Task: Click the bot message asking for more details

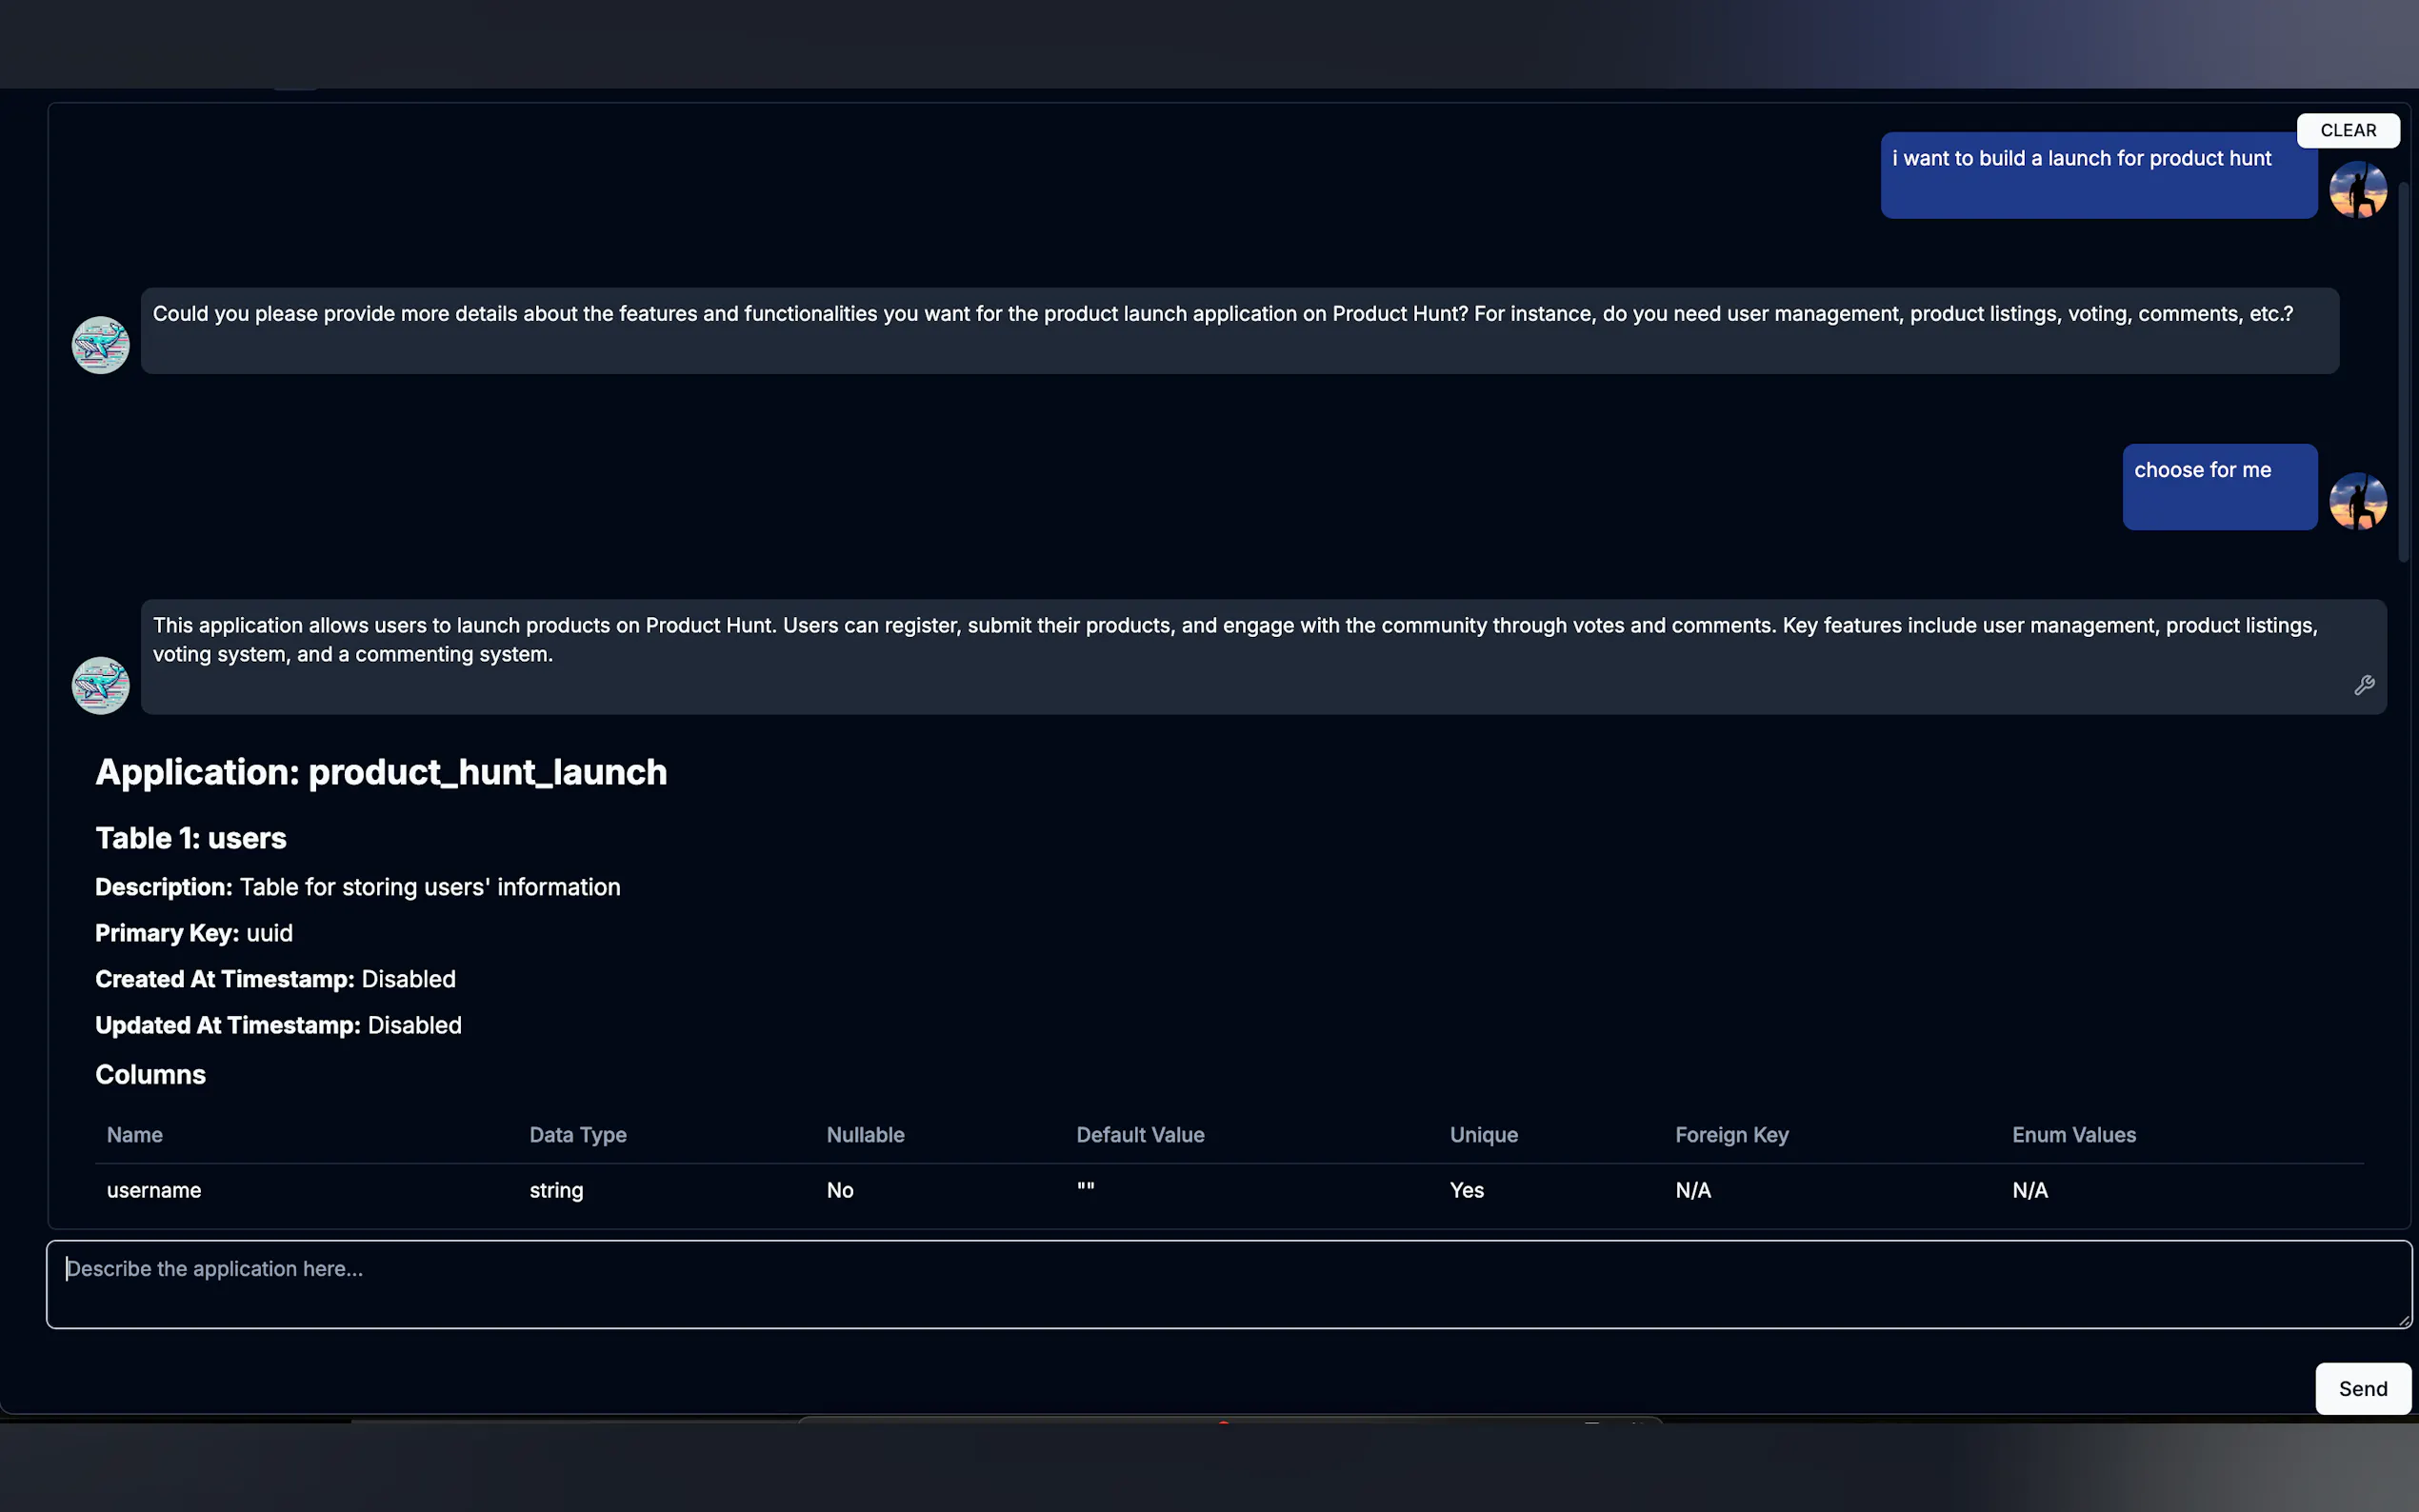Action: coord(1238,330)
